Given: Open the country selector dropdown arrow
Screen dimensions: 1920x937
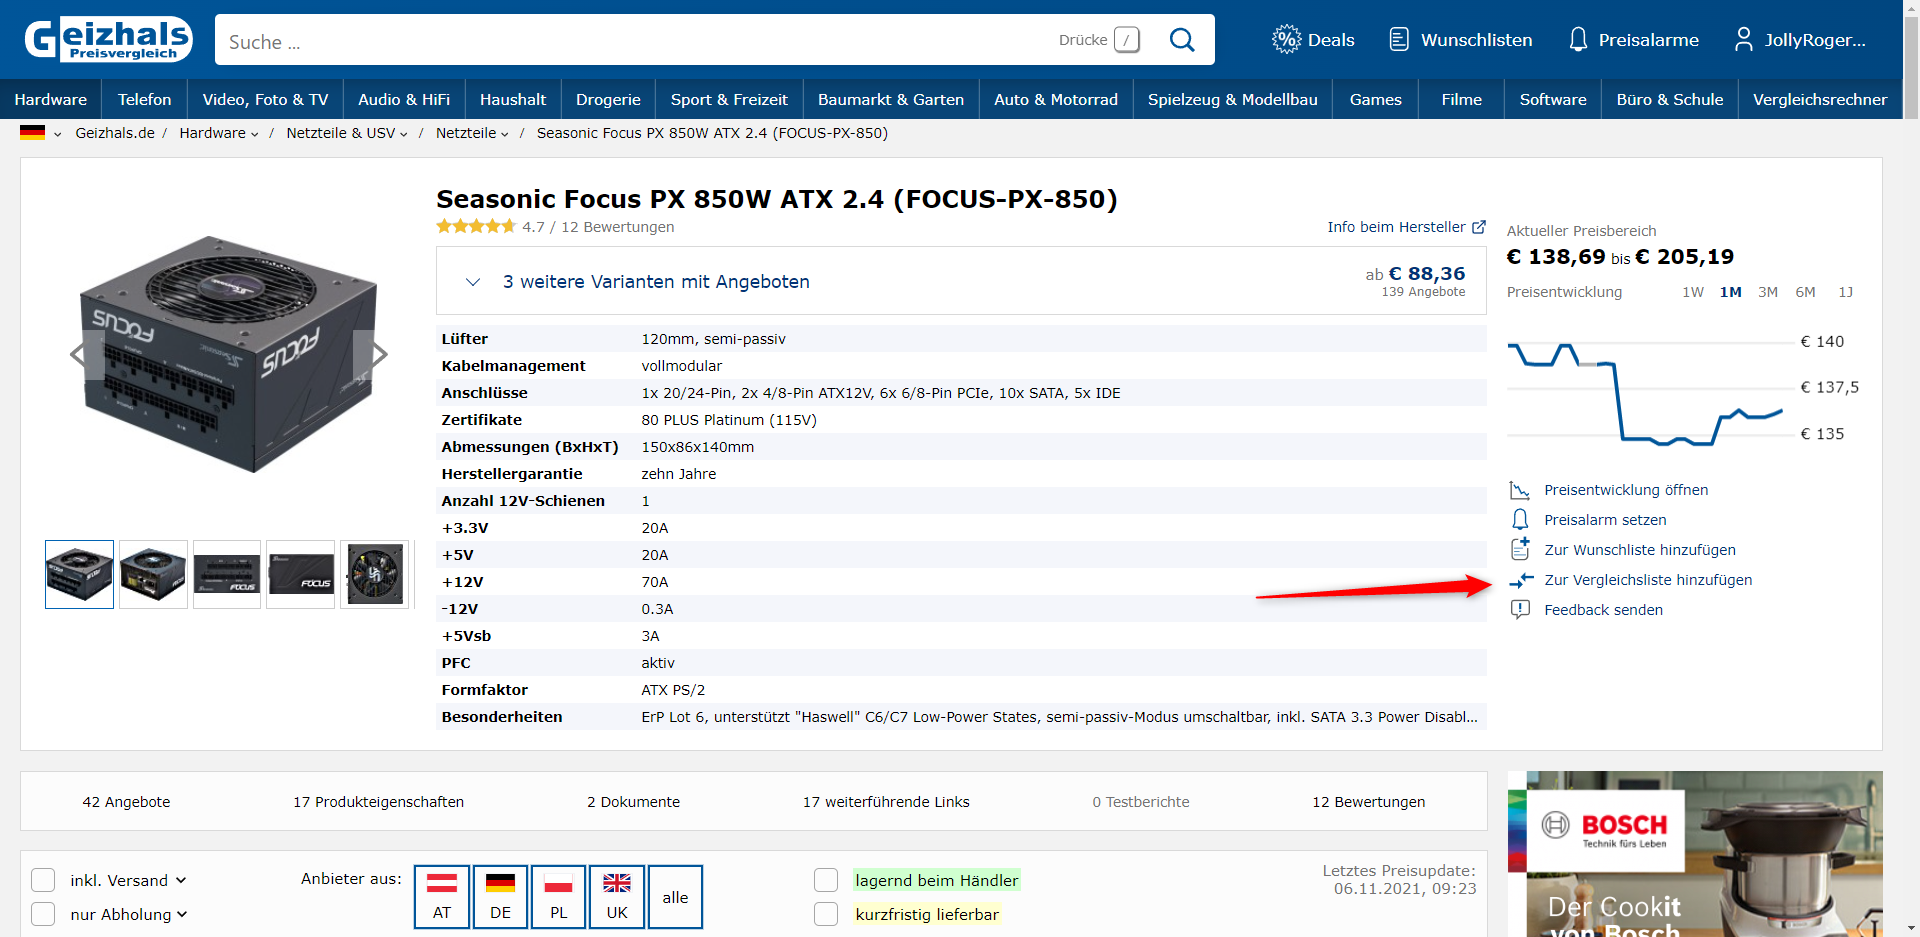Looking at the screenshot, I should pos(57,134).
